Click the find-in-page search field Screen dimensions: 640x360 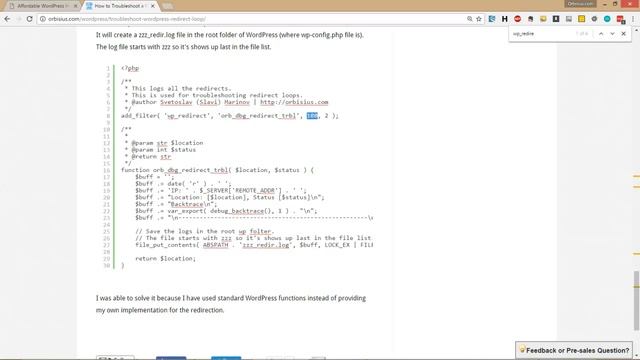click(543, 34)
